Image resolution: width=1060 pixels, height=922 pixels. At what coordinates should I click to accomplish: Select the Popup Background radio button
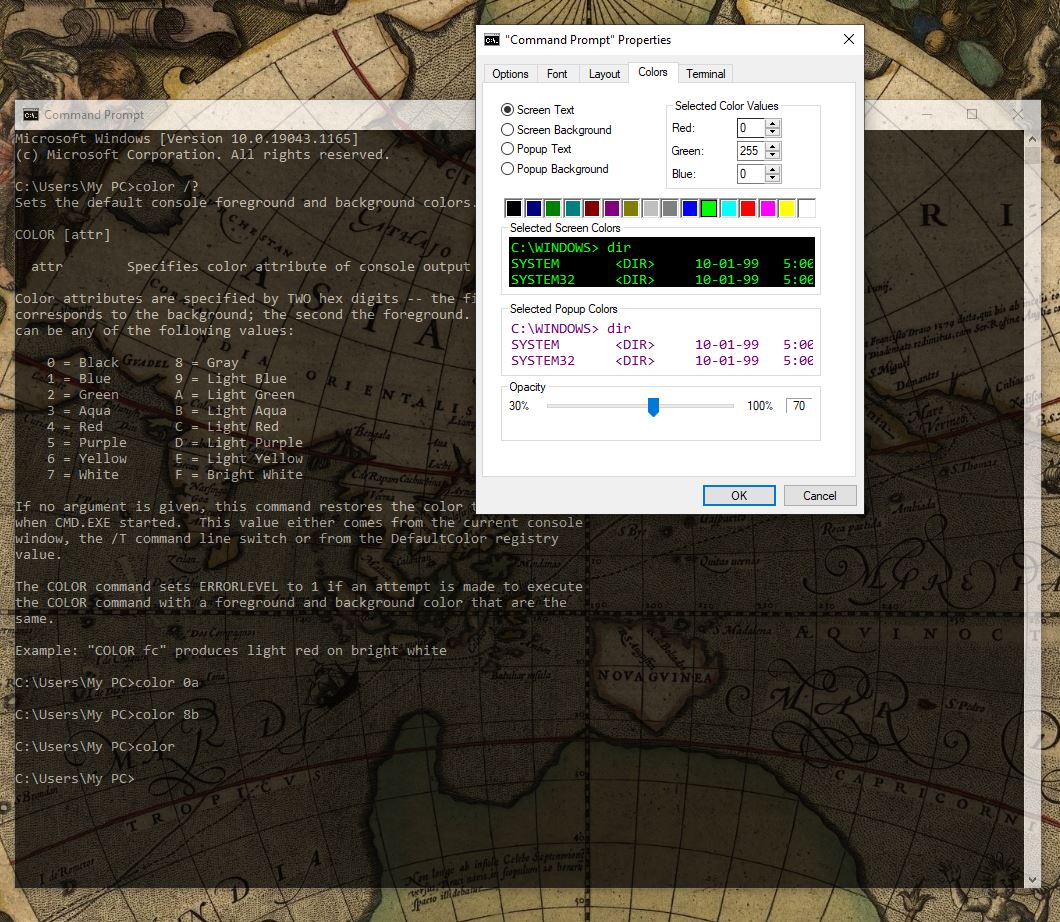click(x=509, y=169)
